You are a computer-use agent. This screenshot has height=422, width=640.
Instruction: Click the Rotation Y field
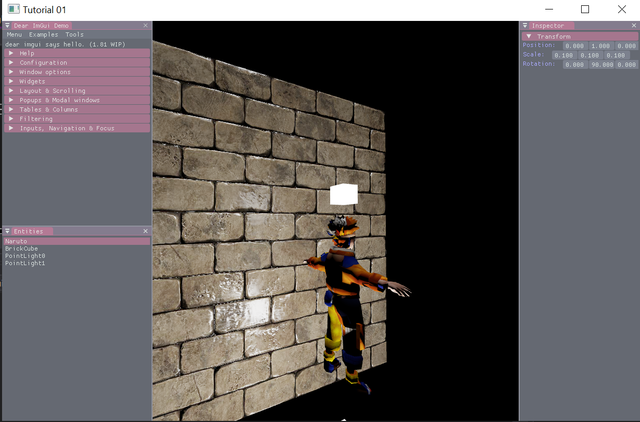coord(601,64)
